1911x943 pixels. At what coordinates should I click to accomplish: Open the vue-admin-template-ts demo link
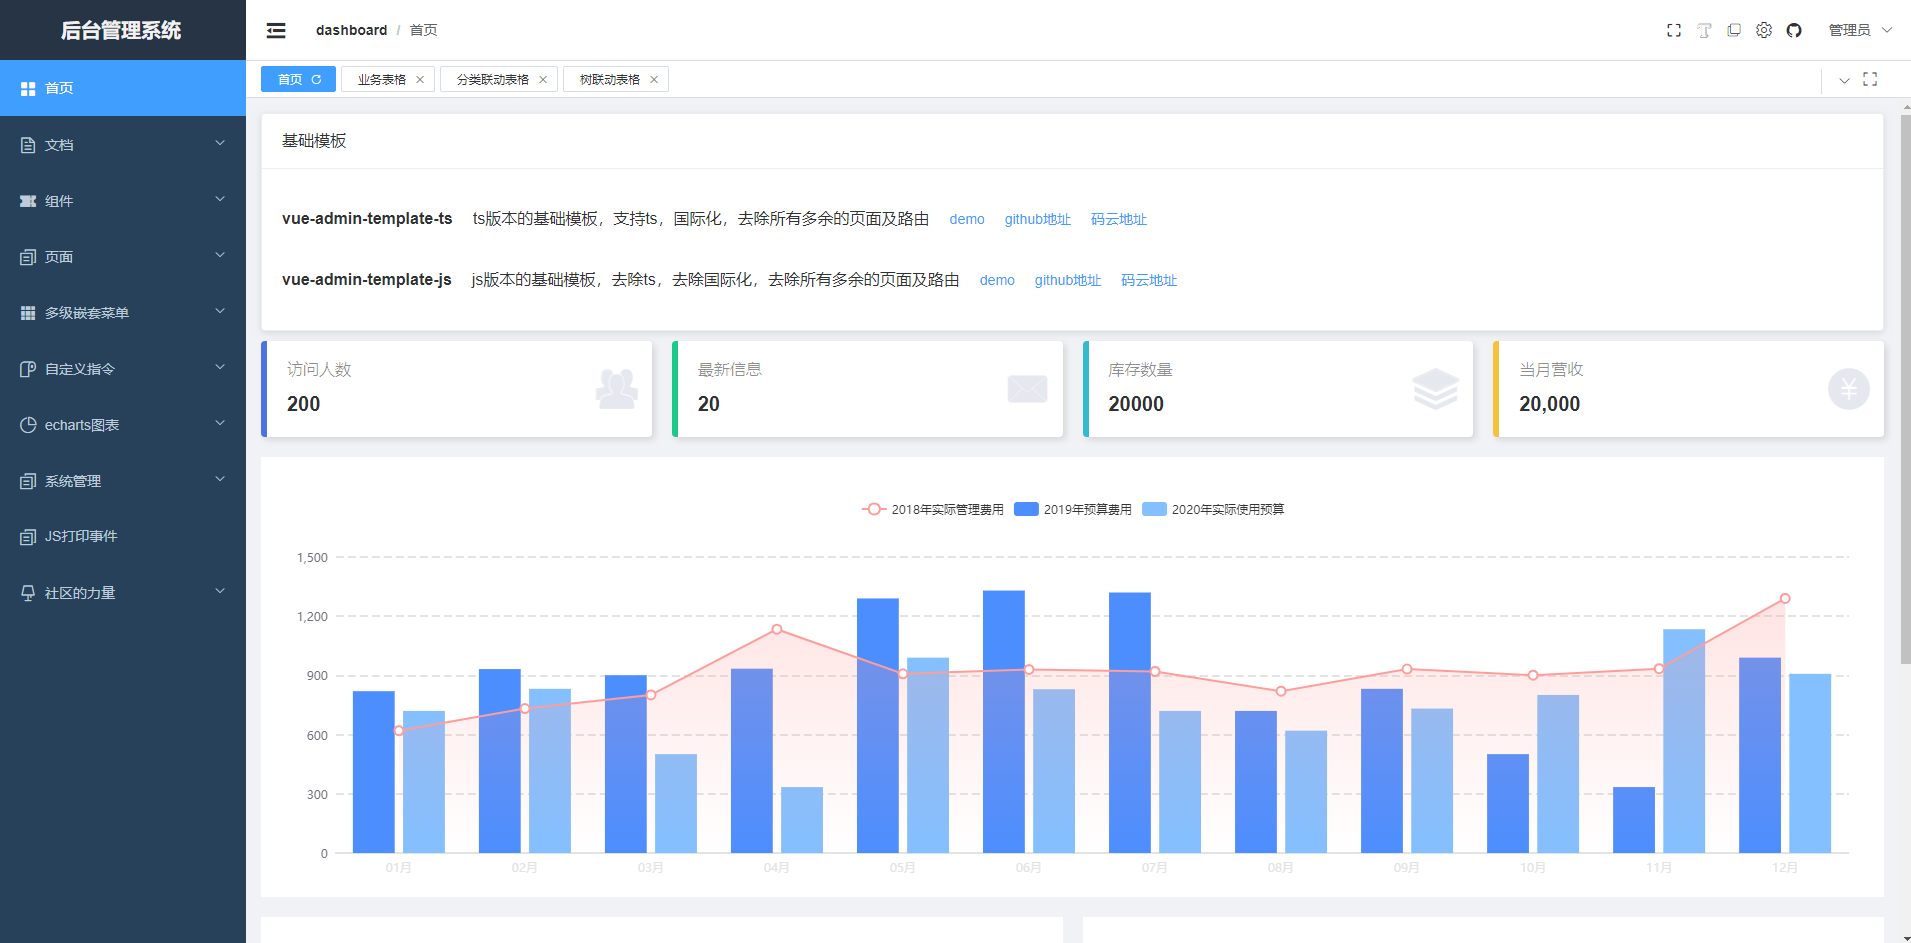click(x=966, y=219)
